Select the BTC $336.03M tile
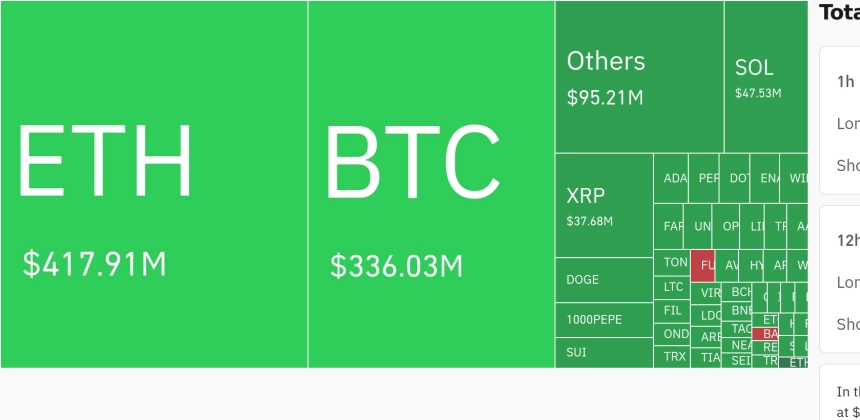 pyautogui.click(x=432, y=184)
